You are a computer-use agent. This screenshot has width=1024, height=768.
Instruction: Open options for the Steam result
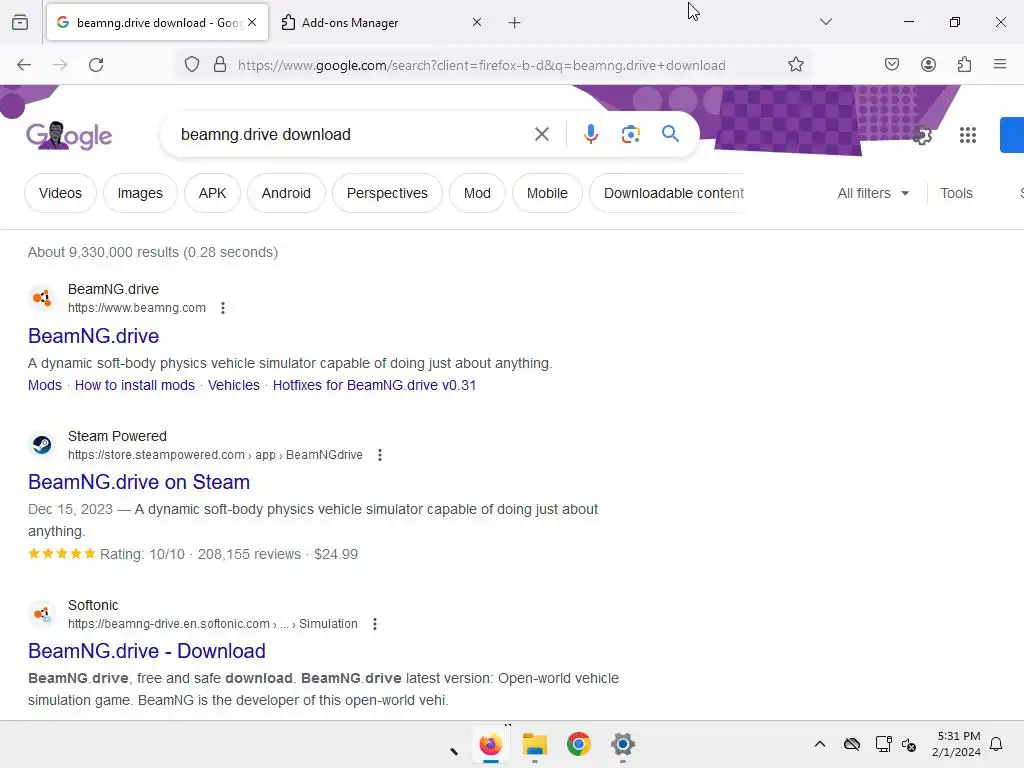point(380,455)
